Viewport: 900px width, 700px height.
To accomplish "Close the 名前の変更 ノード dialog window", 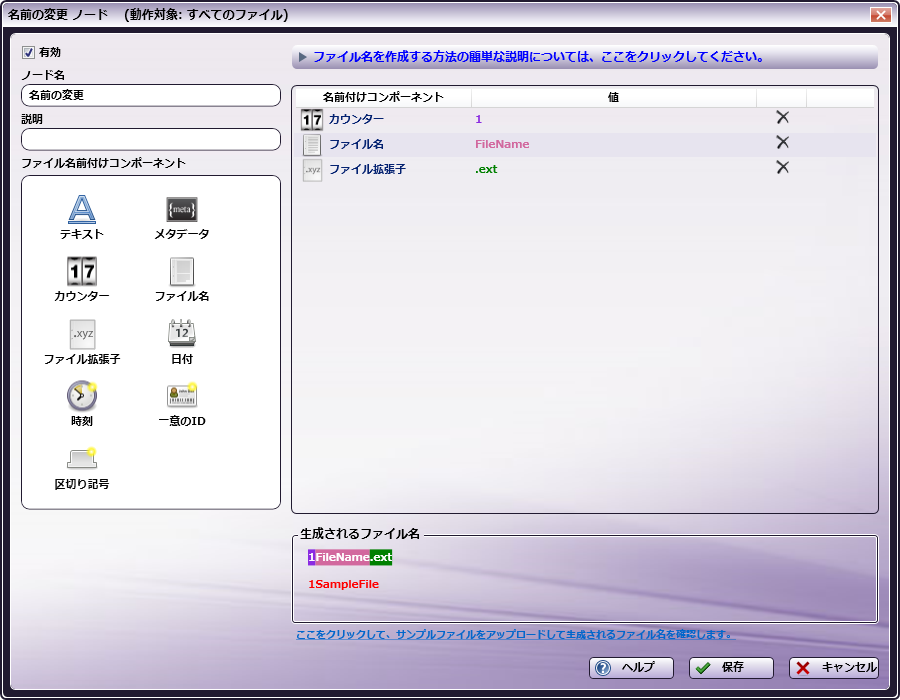I will coord(880,14).
